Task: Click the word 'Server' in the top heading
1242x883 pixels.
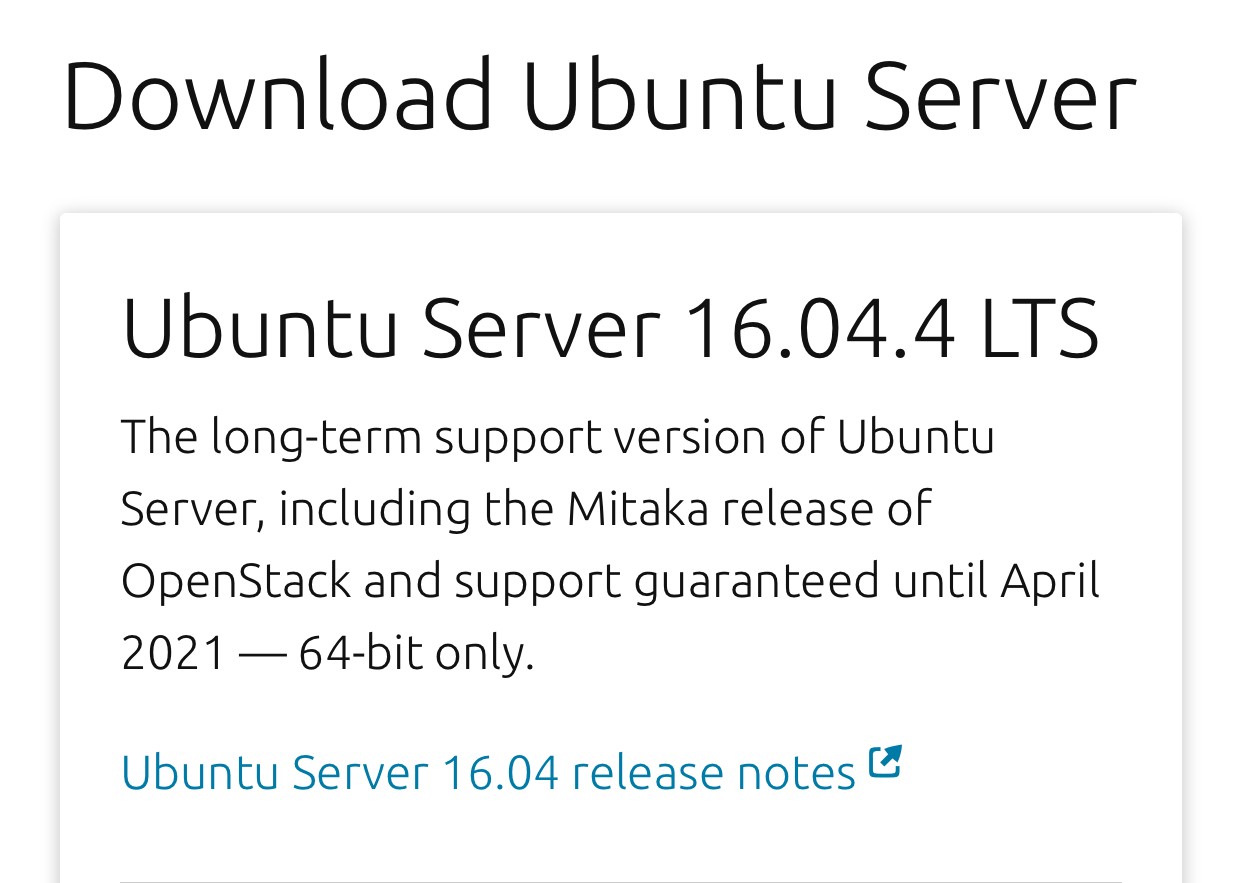Action: [x=1001, y=96]
